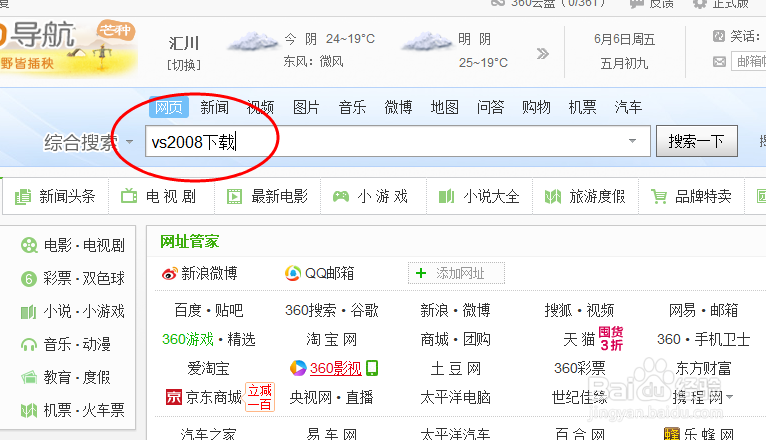
Task: Click the QQ mail logo icon
Action: point(293,273)
